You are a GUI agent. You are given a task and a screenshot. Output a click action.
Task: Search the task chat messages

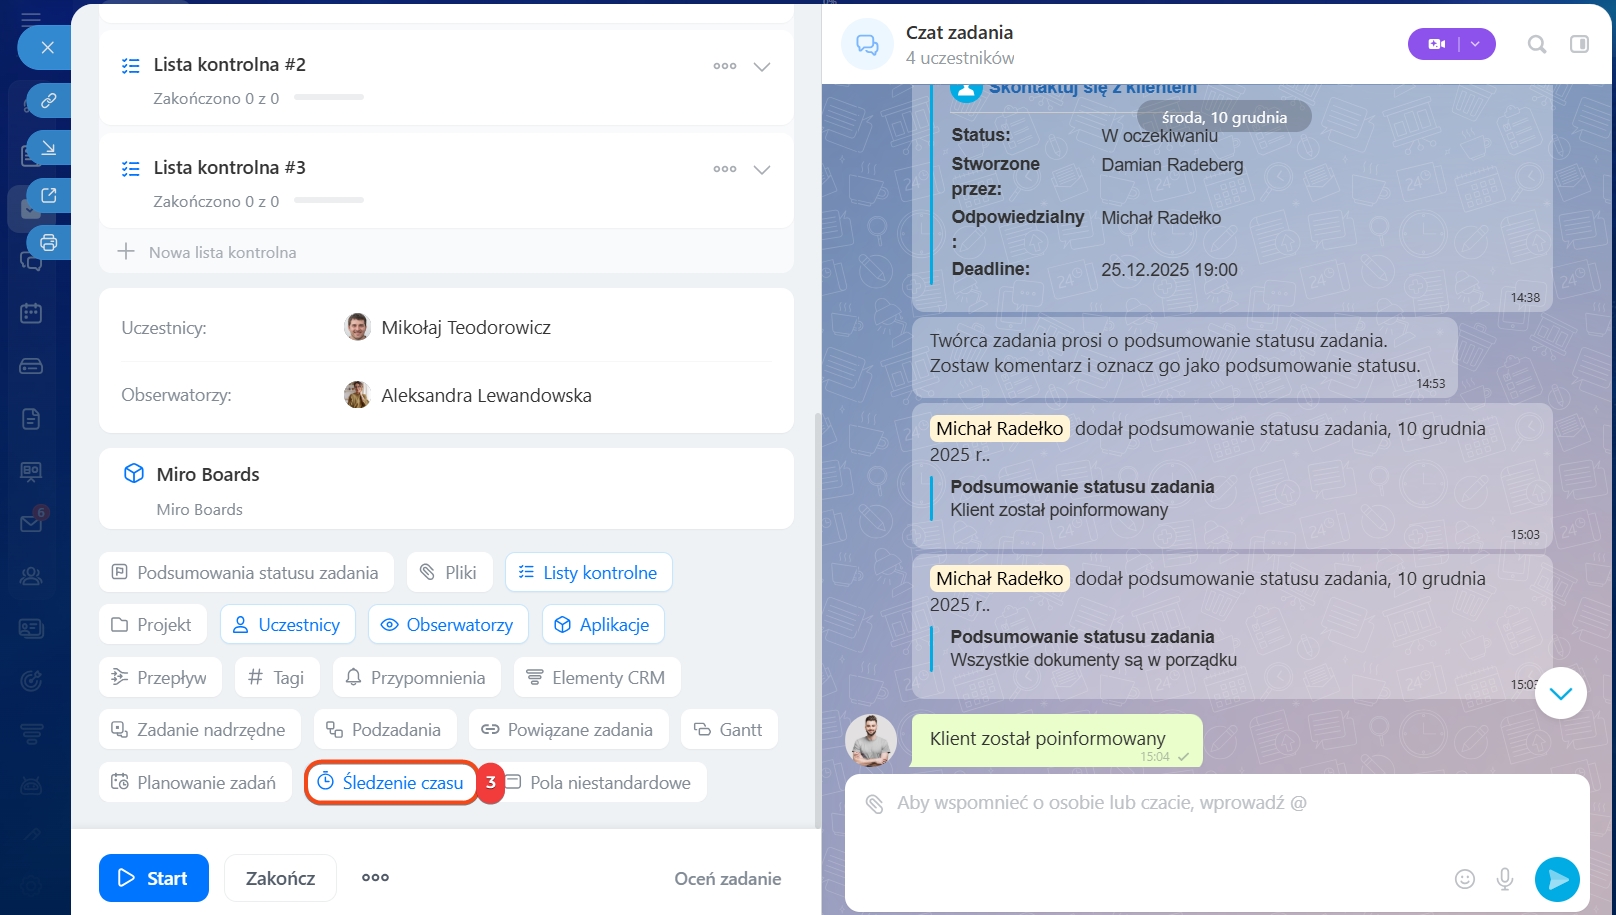tap(1537, 44)
